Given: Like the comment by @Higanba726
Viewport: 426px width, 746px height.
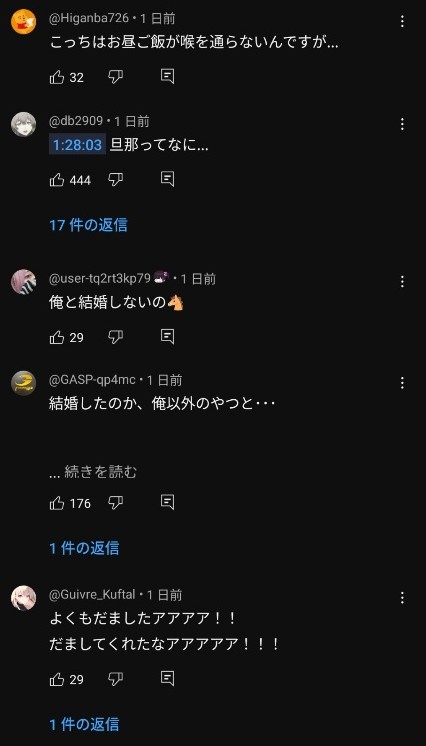Looking at the screenshot, I should 57,77.
